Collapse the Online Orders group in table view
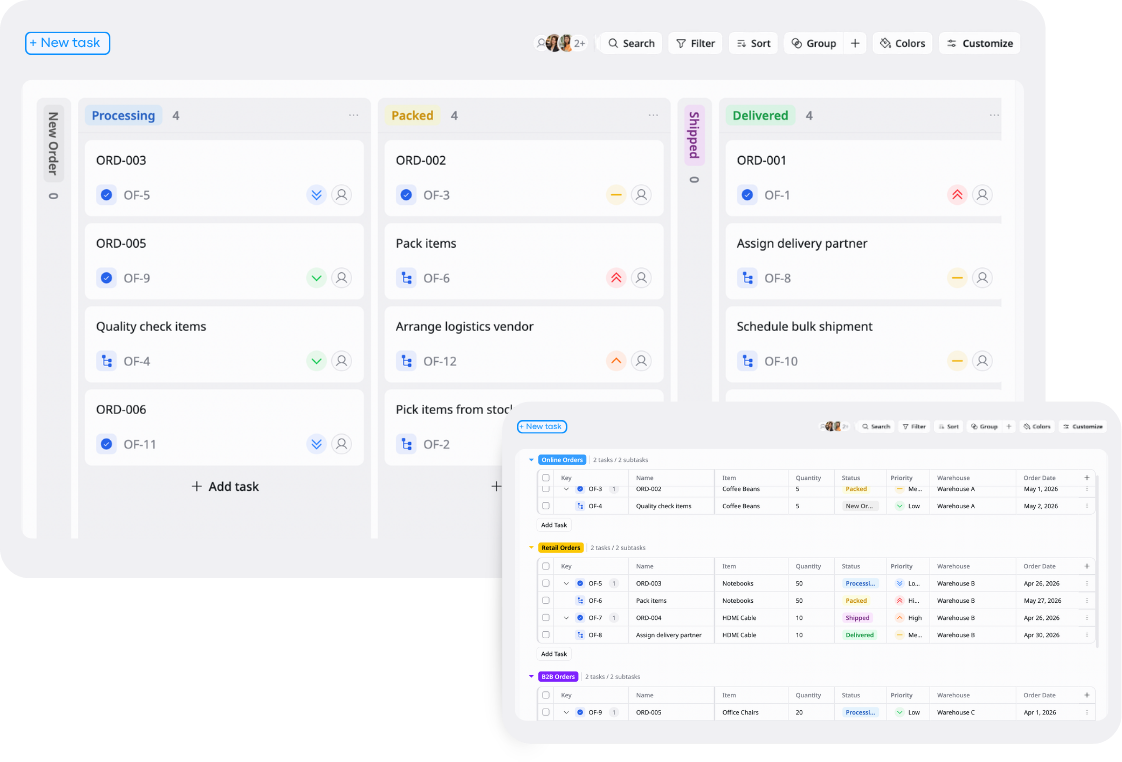1122x762 pixels. 531,460
